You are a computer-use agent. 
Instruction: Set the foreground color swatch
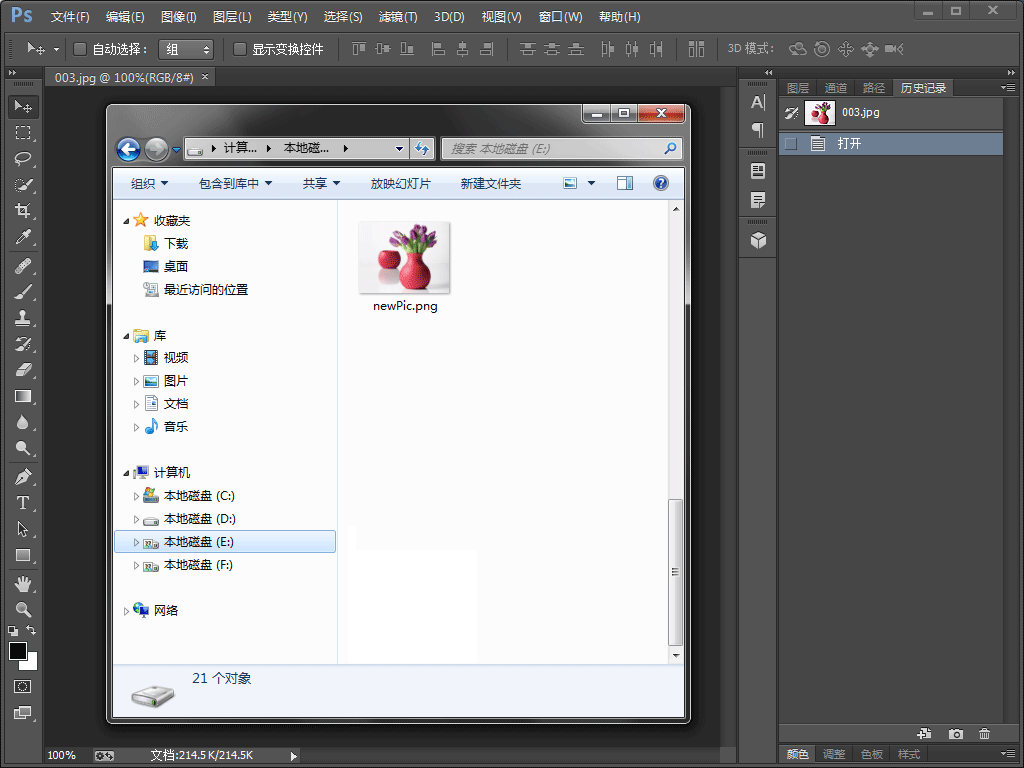pos(18,651)
